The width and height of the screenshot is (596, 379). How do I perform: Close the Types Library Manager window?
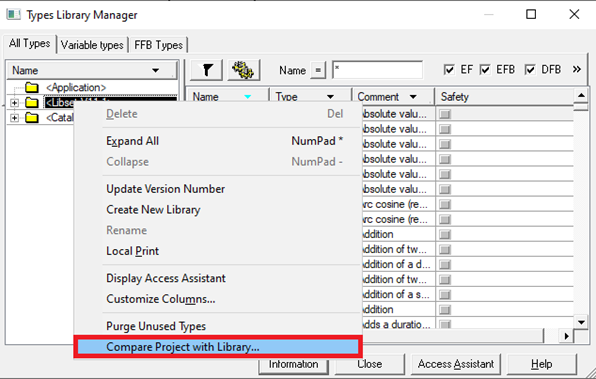pyautogui.click(x=574, y=14)
